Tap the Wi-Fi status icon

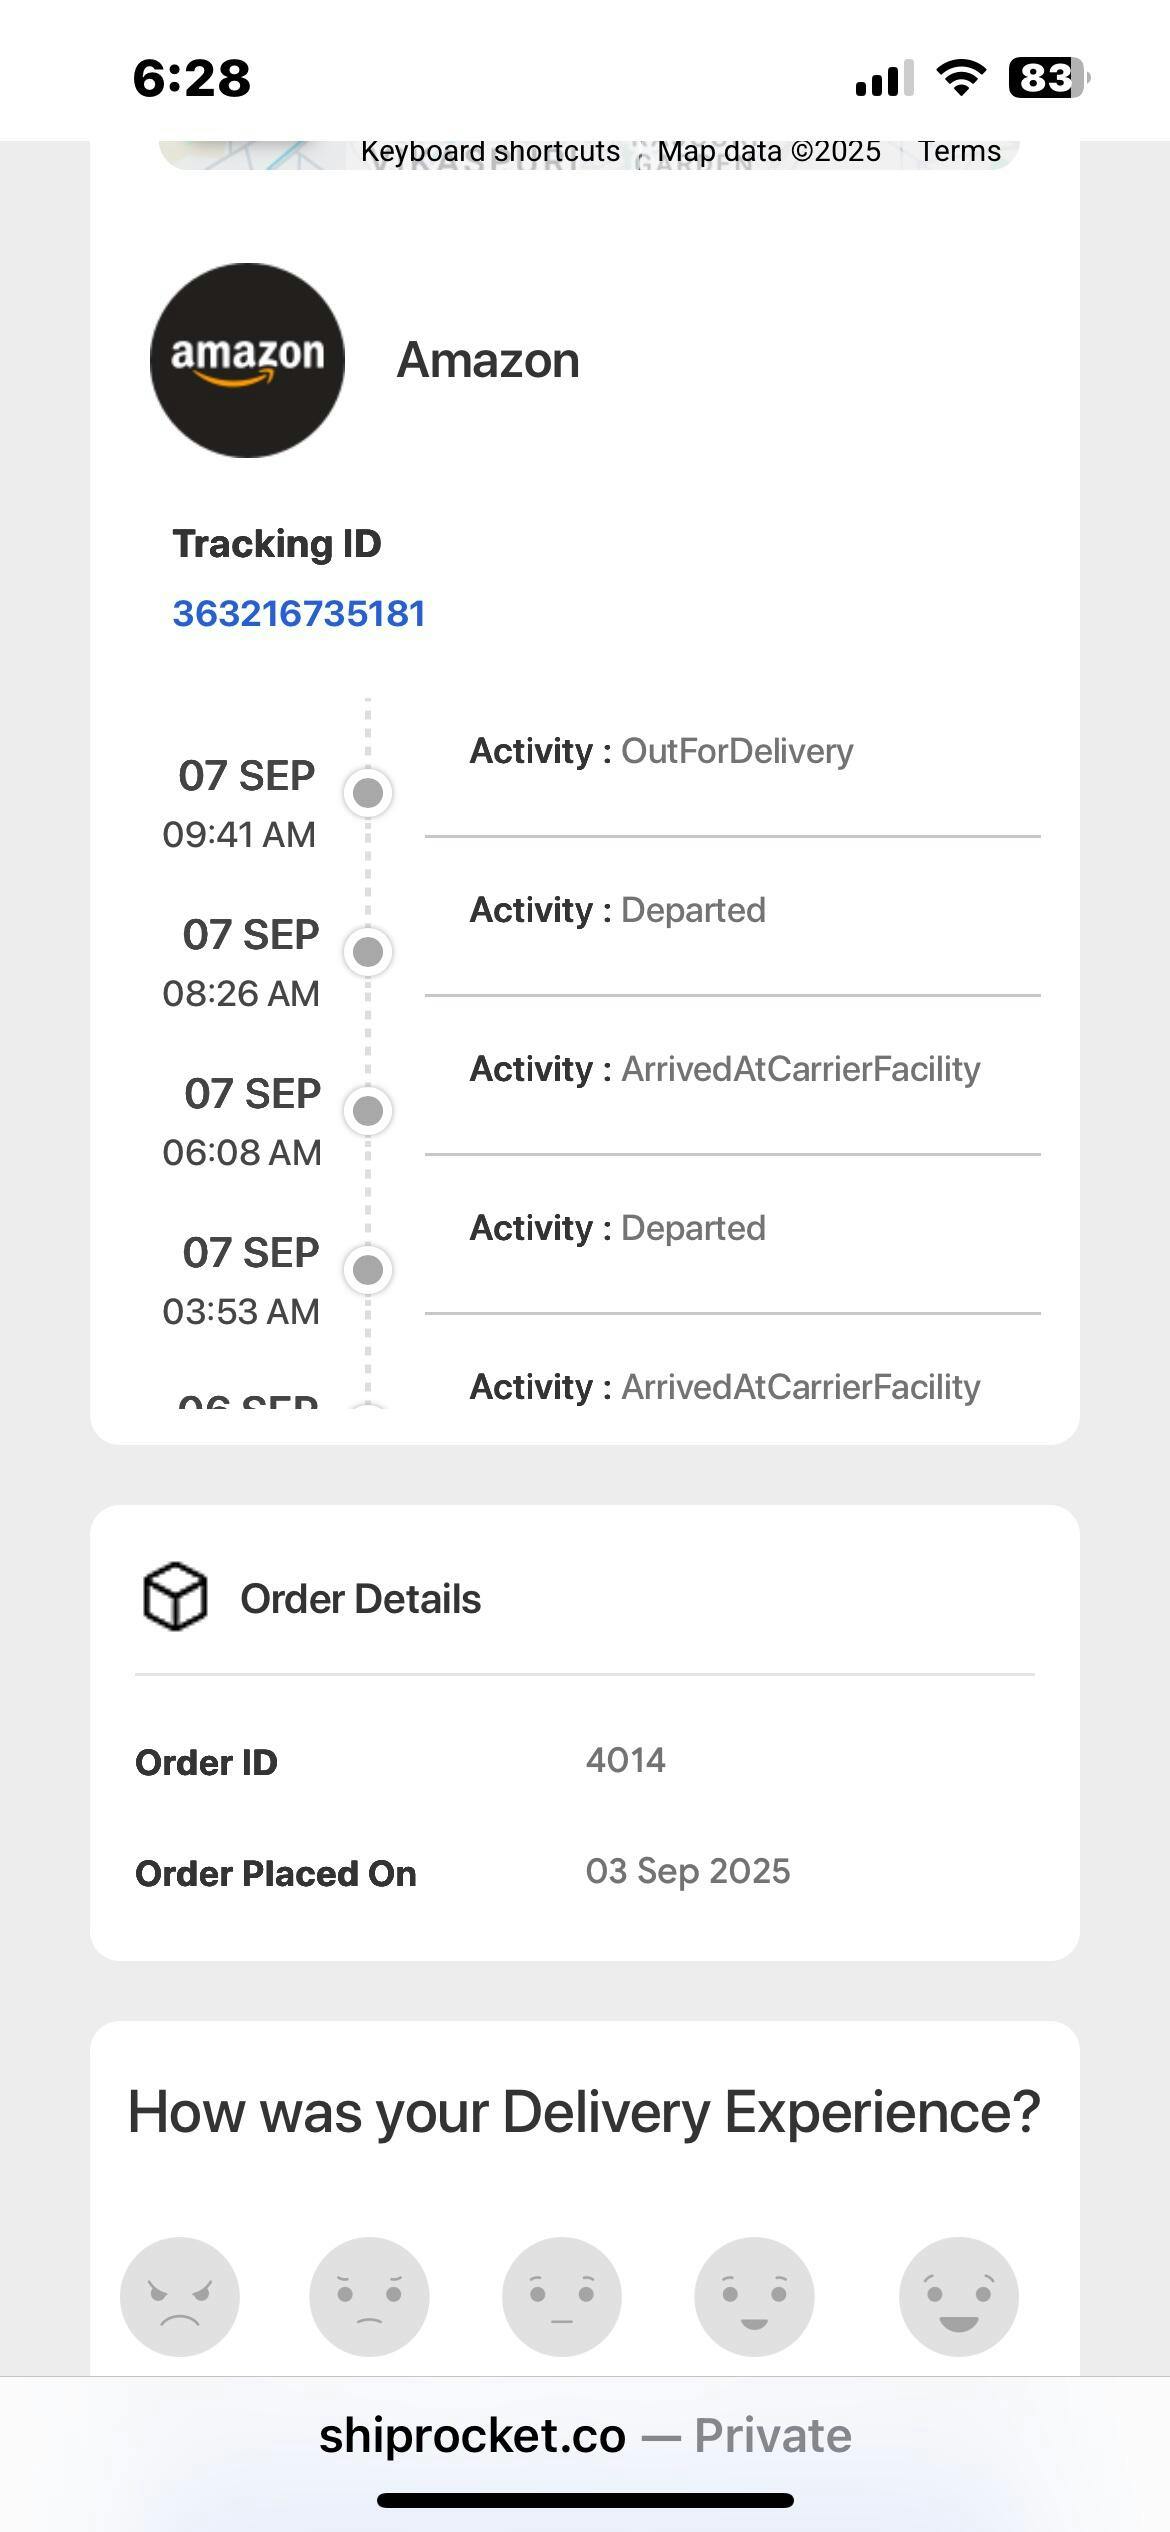960,77
